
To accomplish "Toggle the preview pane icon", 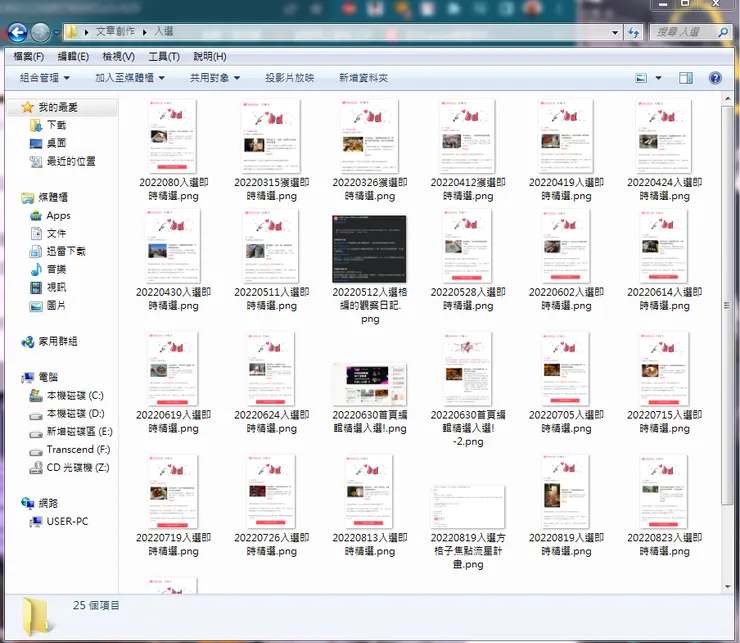I will click(686, 78).
